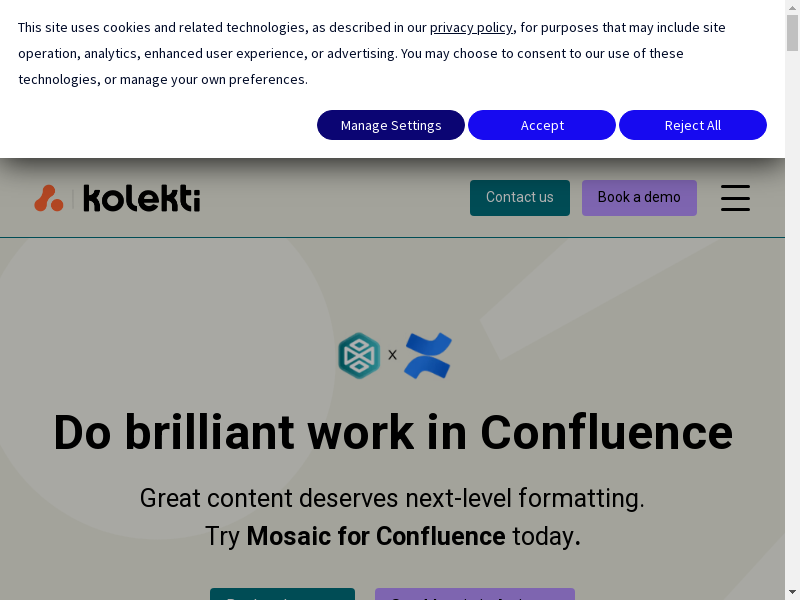Click the teal button below the tagline

(282, 594)
